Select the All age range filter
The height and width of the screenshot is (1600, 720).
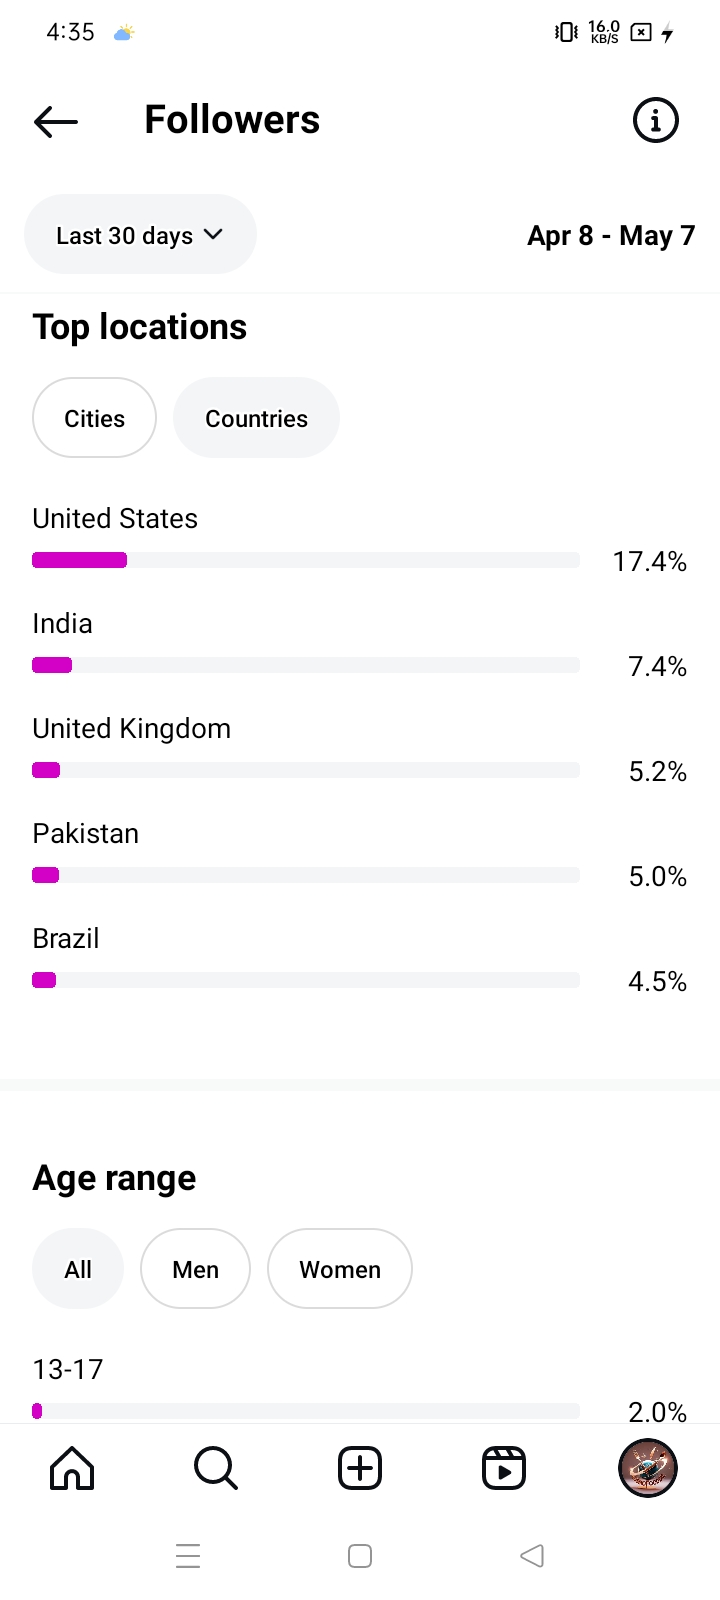click(x=78, y=1269)
